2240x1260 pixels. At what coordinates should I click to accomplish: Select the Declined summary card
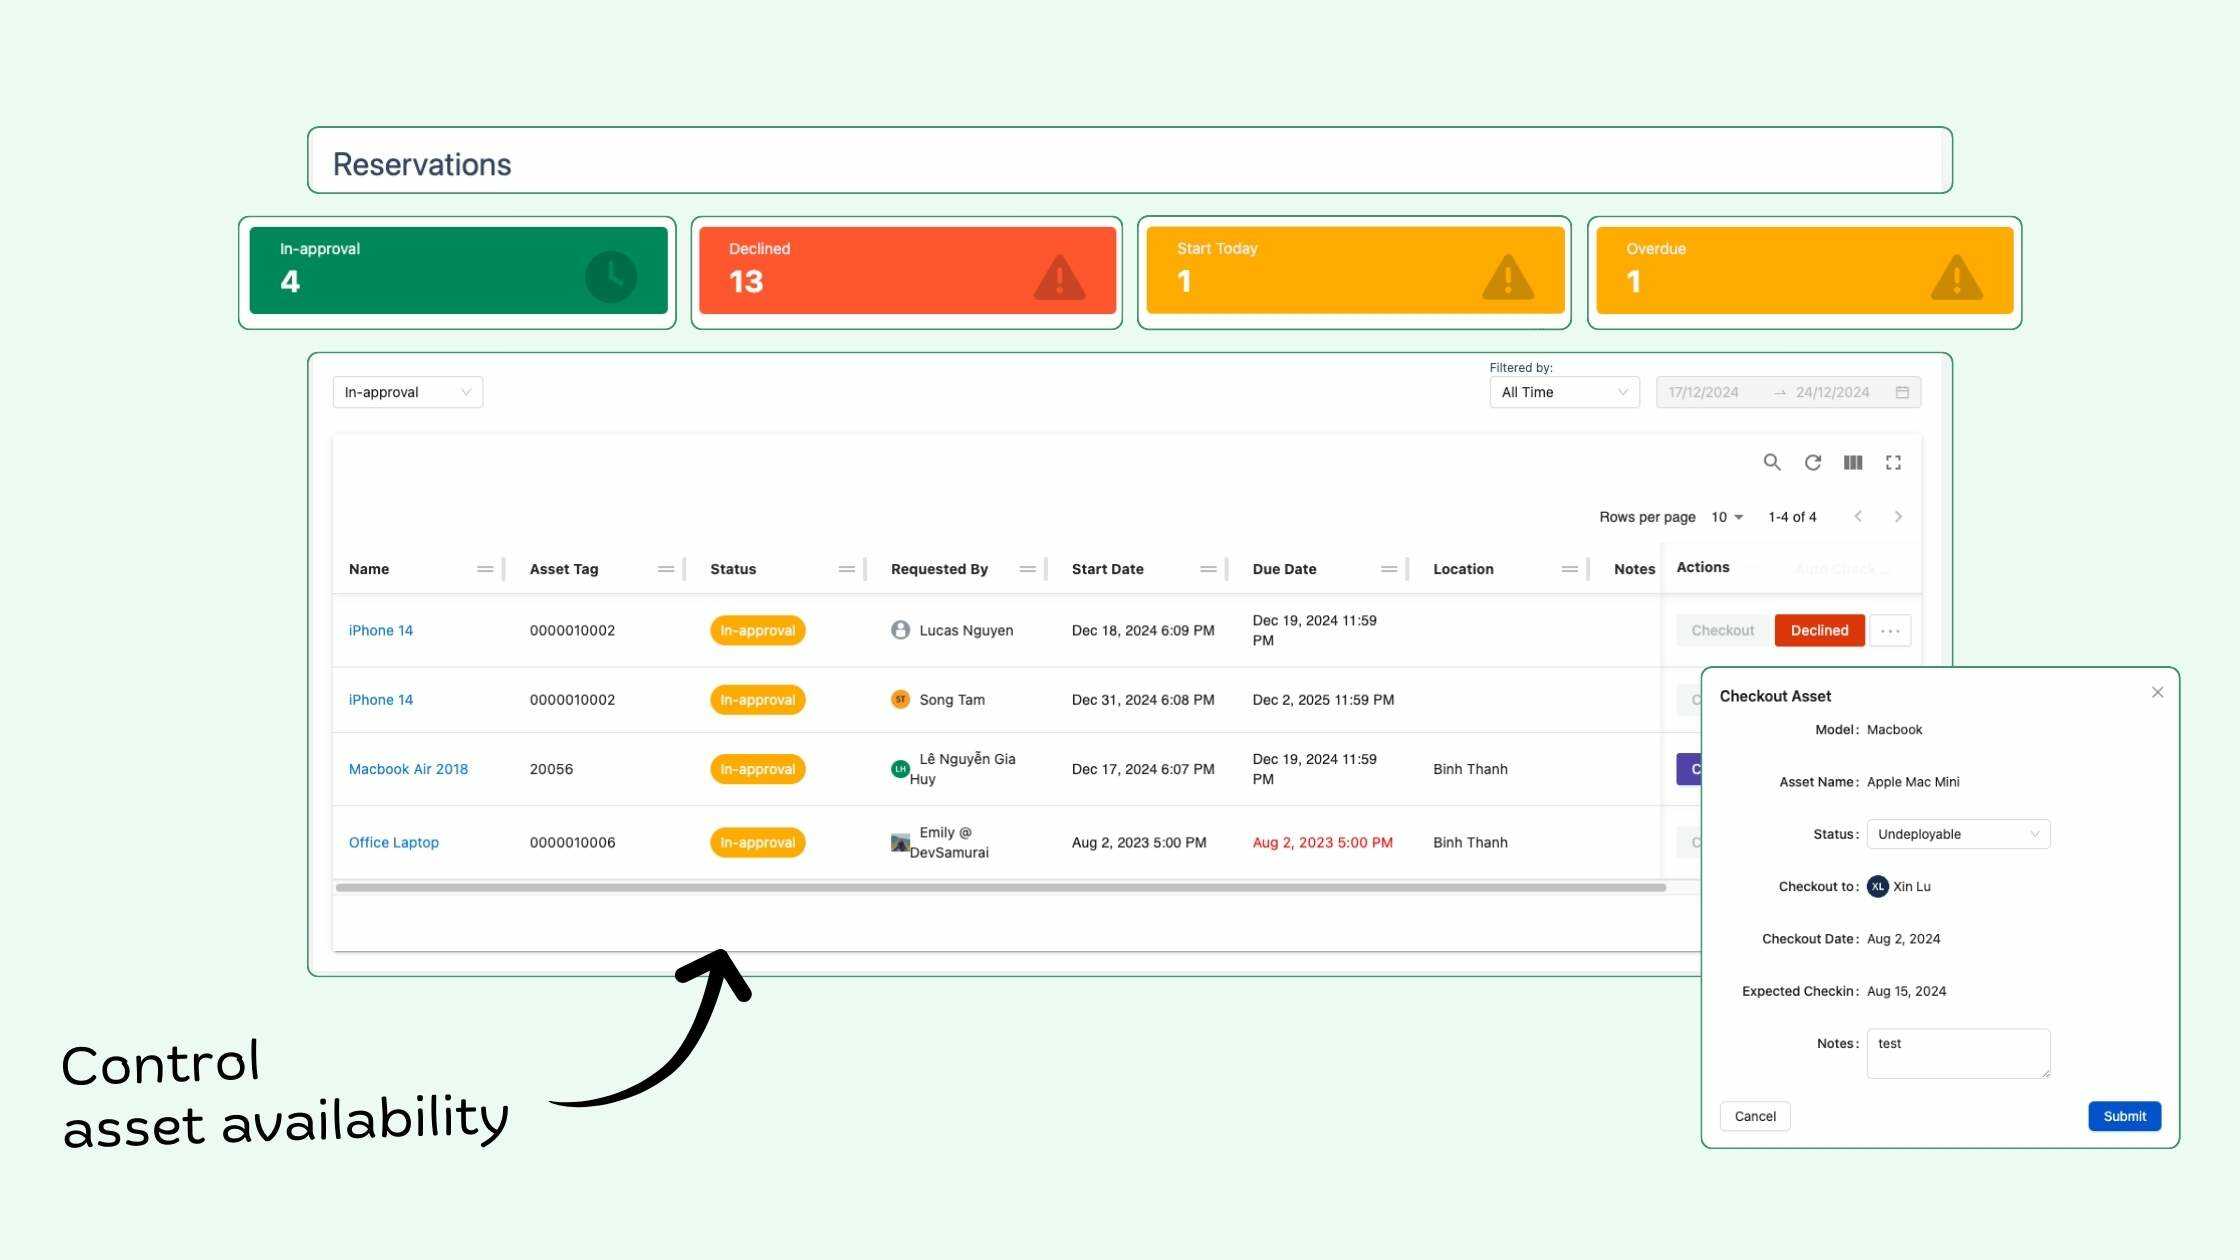907,271
